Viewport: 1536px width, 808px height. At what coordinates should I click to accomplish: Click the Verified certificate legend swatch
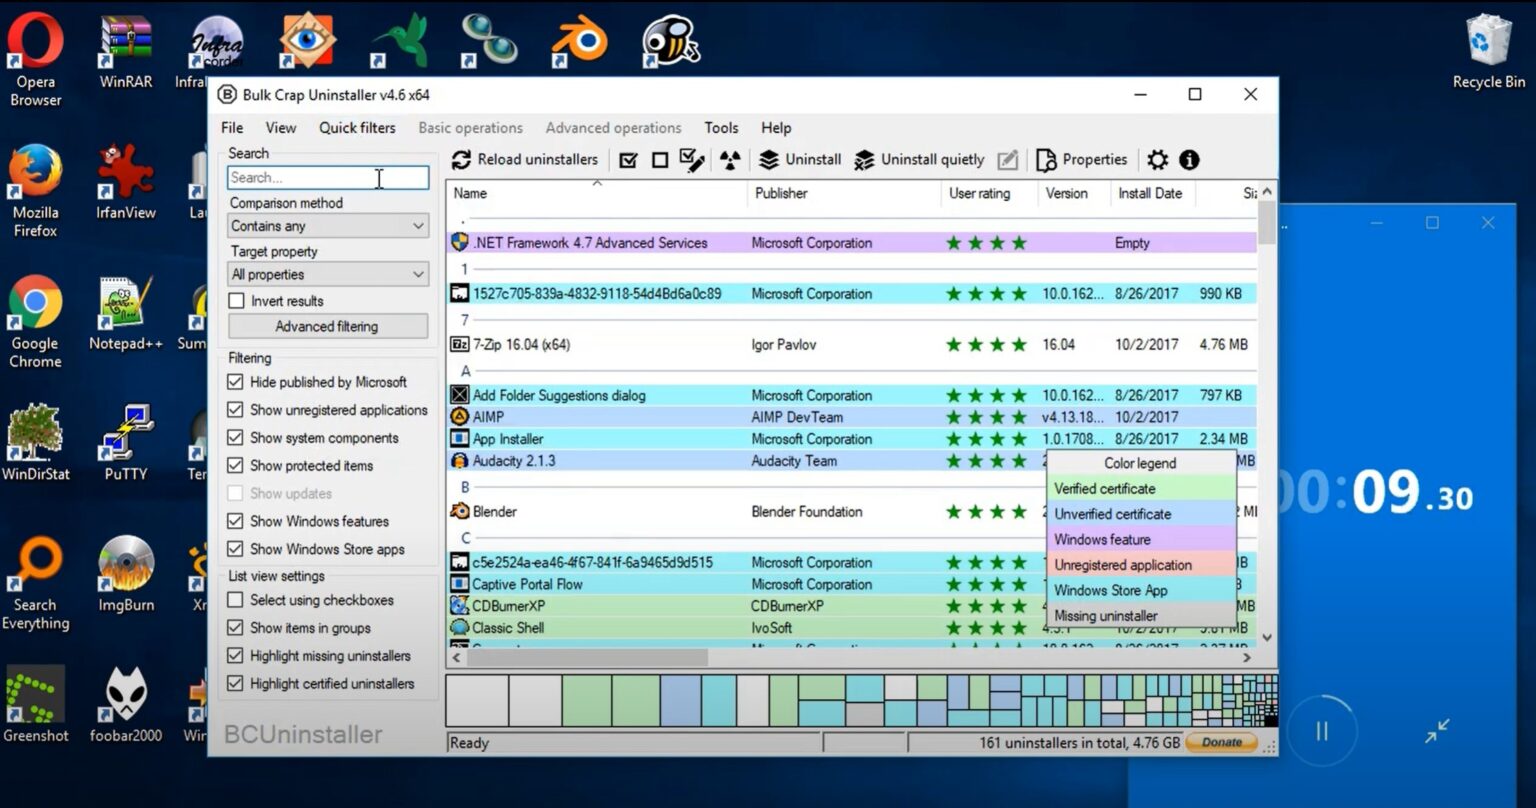(x=1141, y=489)
